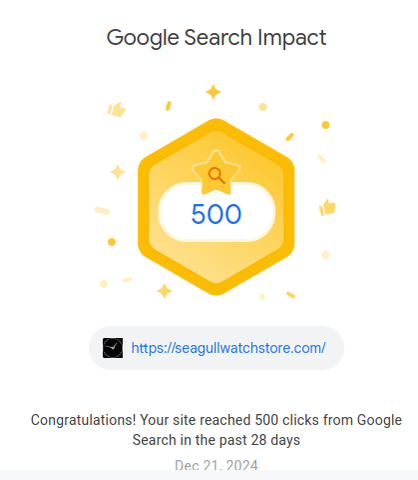Click the orange dot at lower left
418x480 pixels.
coord(112,242)
